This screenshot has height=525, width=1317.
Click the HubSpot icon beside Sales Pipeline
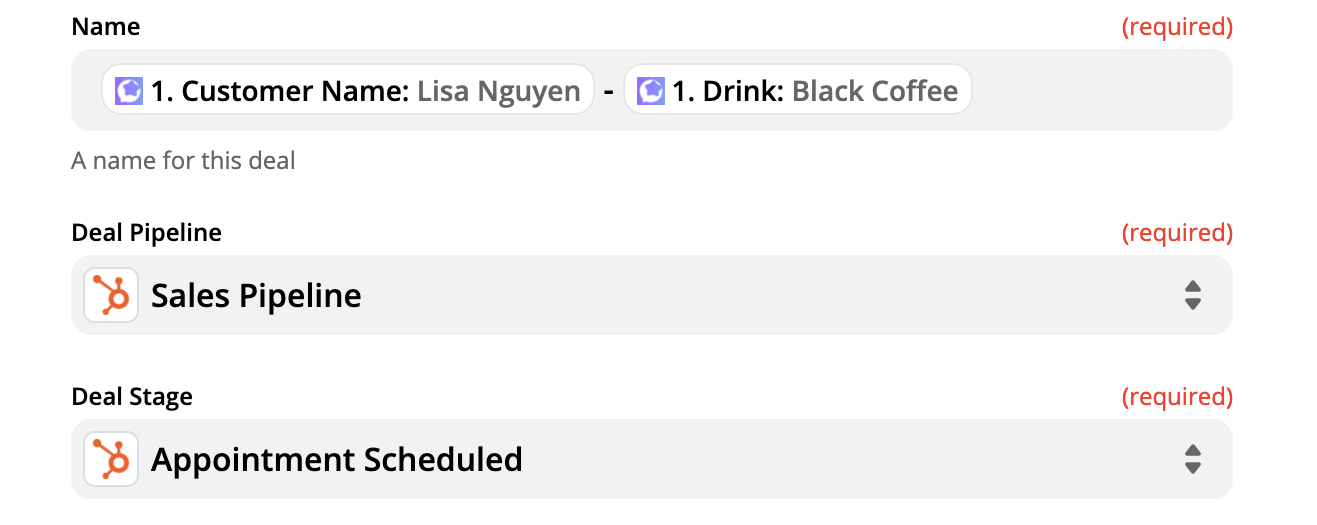[111, 295]
